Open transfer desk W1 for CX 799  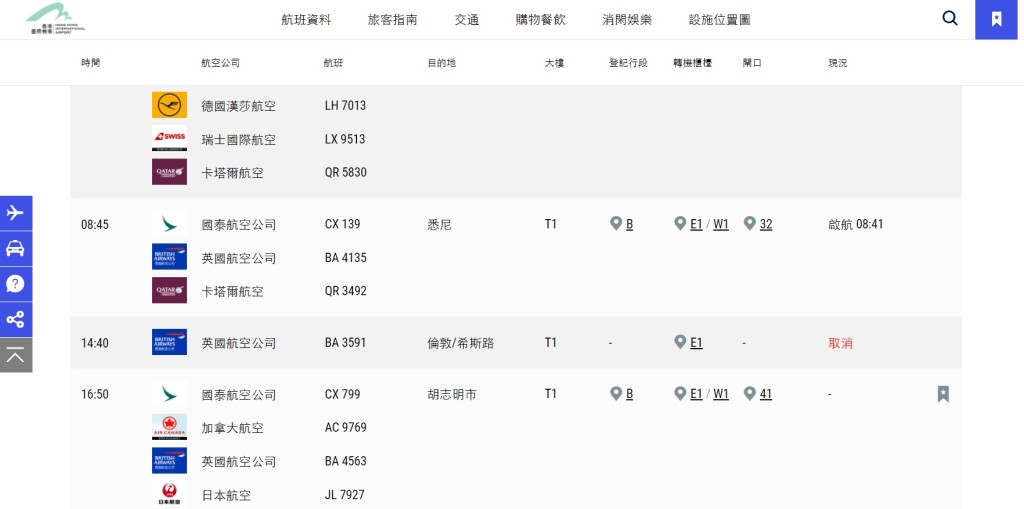click(721, 394)
